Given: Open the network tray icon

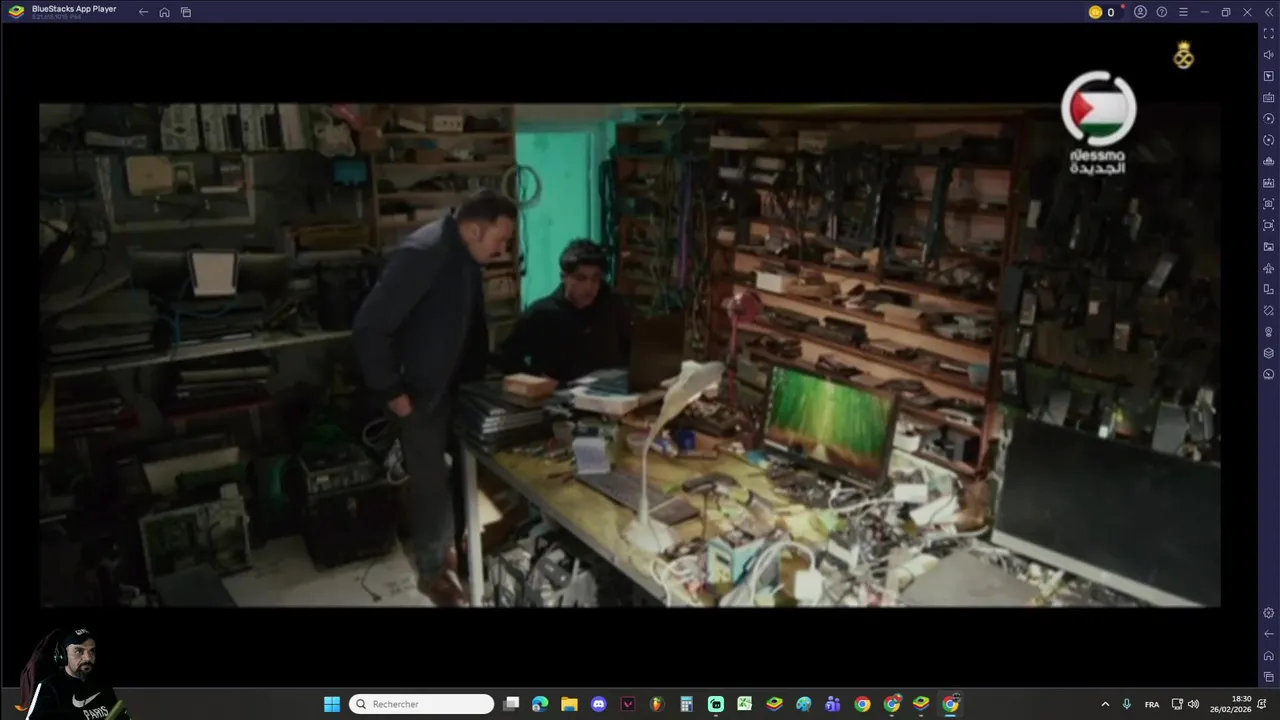Looking at the screenshot, I should tap(1177, 704).
